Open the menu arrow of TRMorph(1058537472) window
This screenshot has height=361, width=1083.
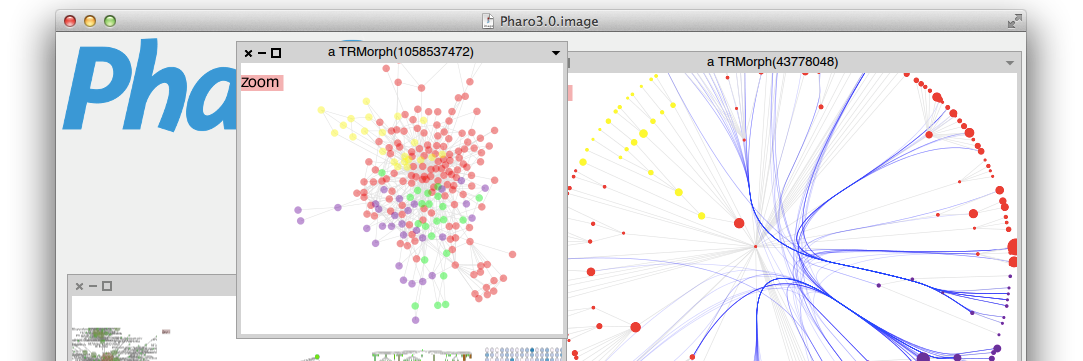pos(556,53)
